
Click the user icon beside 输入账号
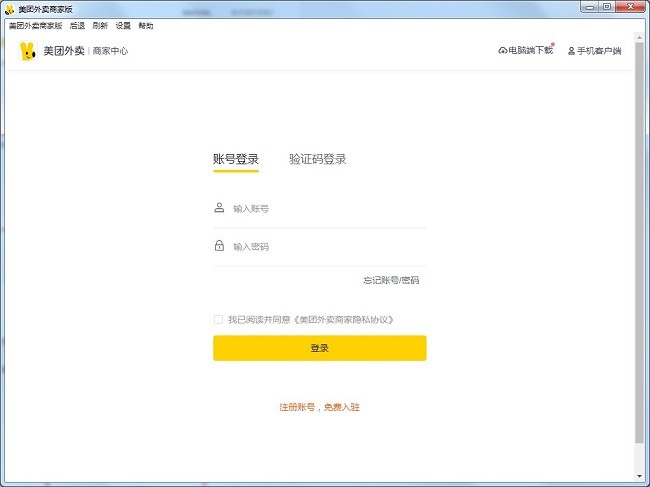pos(219,208)
